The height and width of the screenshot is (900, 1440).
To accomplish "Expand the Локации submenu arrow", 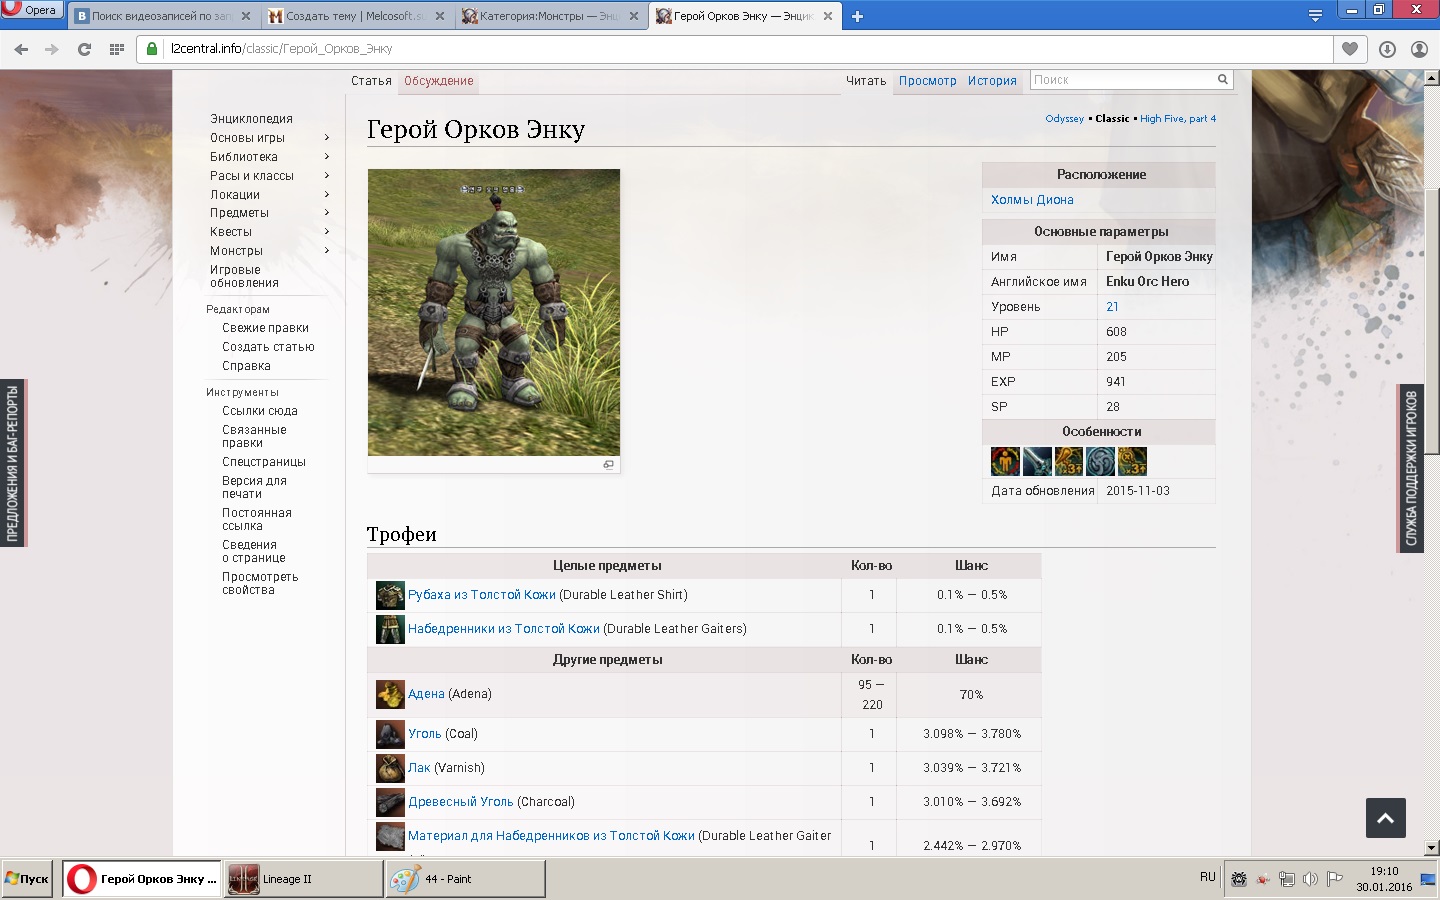I will pos(327,195).
